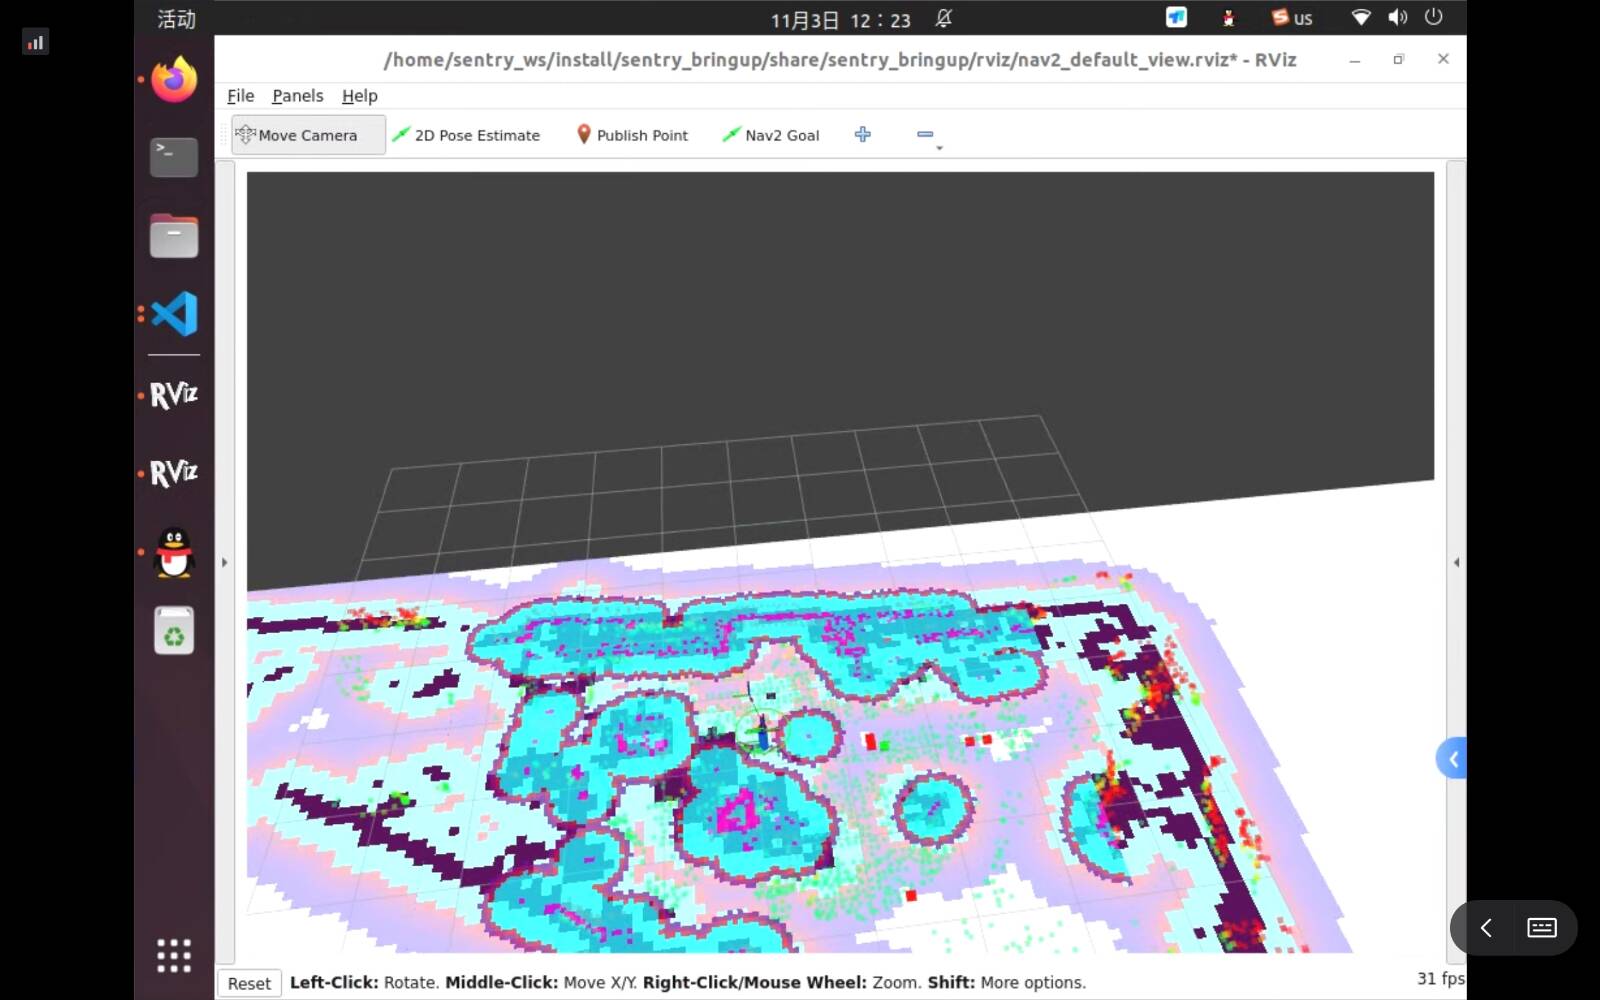Launch Firefox from the dock
This screenshot has height=1000, width=1600.
click(x=174, y=79)
